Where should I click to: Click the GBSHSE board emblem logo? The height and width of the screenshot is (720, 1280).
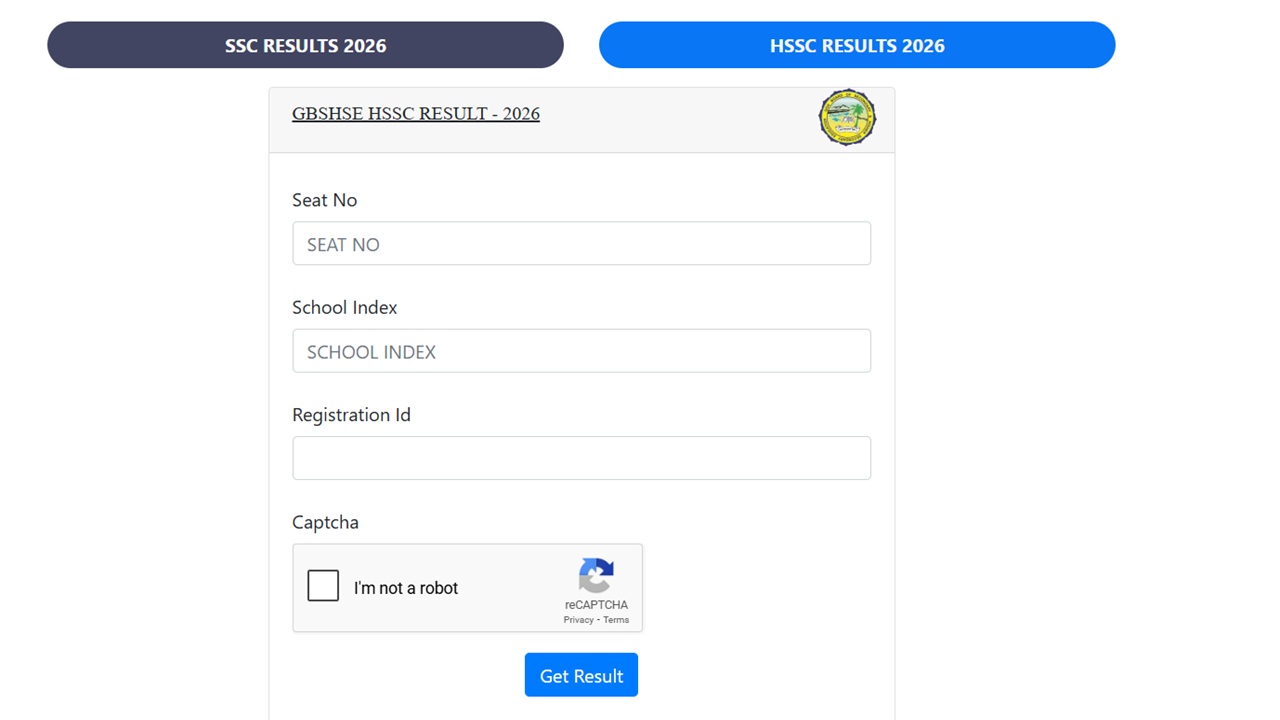tap(847, 117)
